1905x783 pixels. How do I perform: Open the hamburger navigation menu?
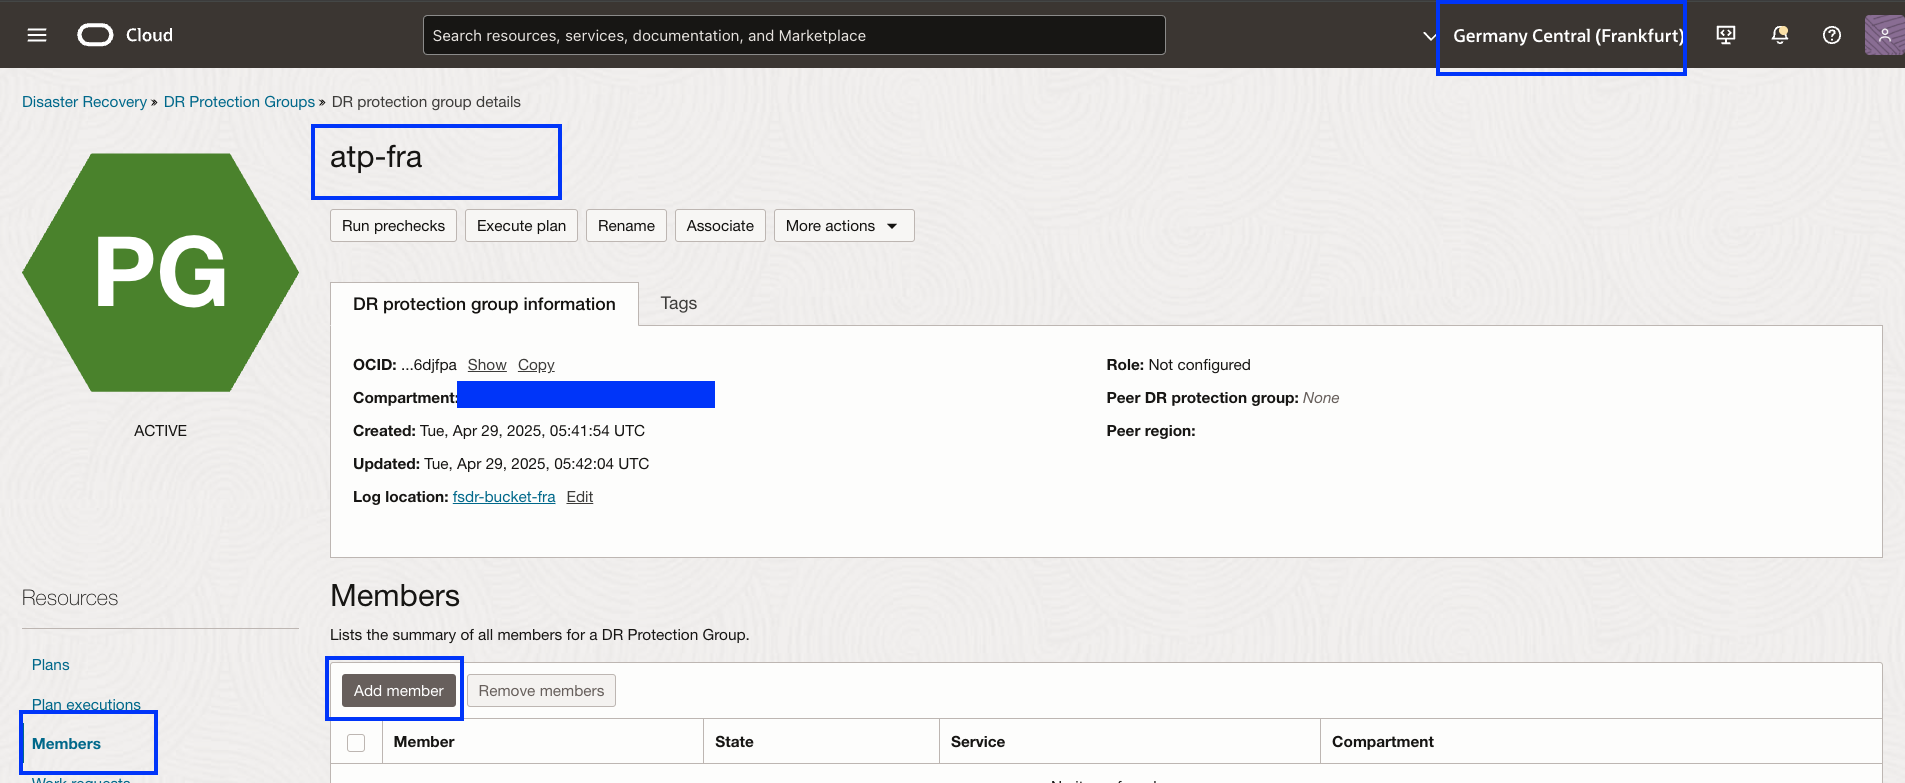click(37, 35)
